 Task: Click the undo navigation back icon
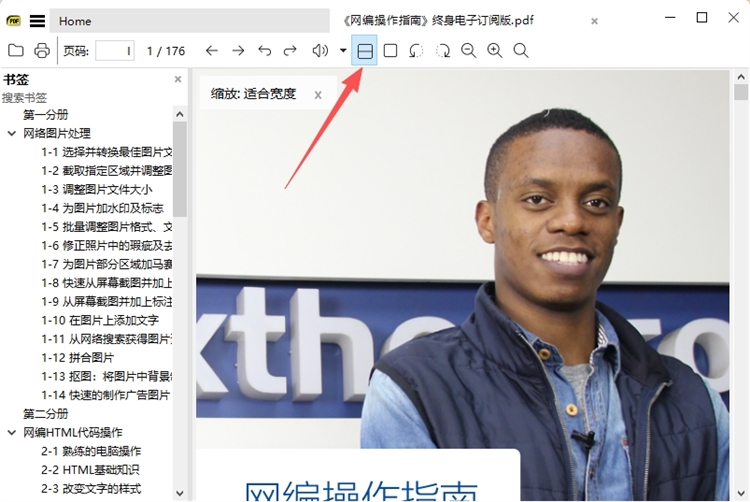pos(264,51)
